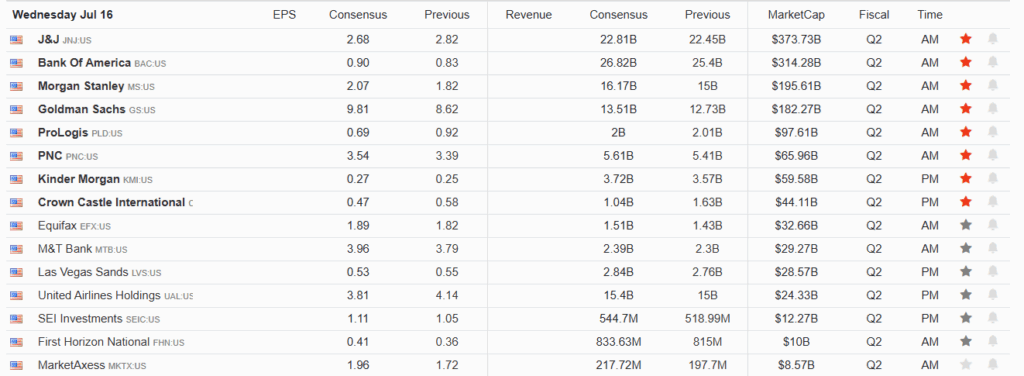1024x376 pixels.
Task: Star United Airlines Holdings row
Action: pos(966,295)
